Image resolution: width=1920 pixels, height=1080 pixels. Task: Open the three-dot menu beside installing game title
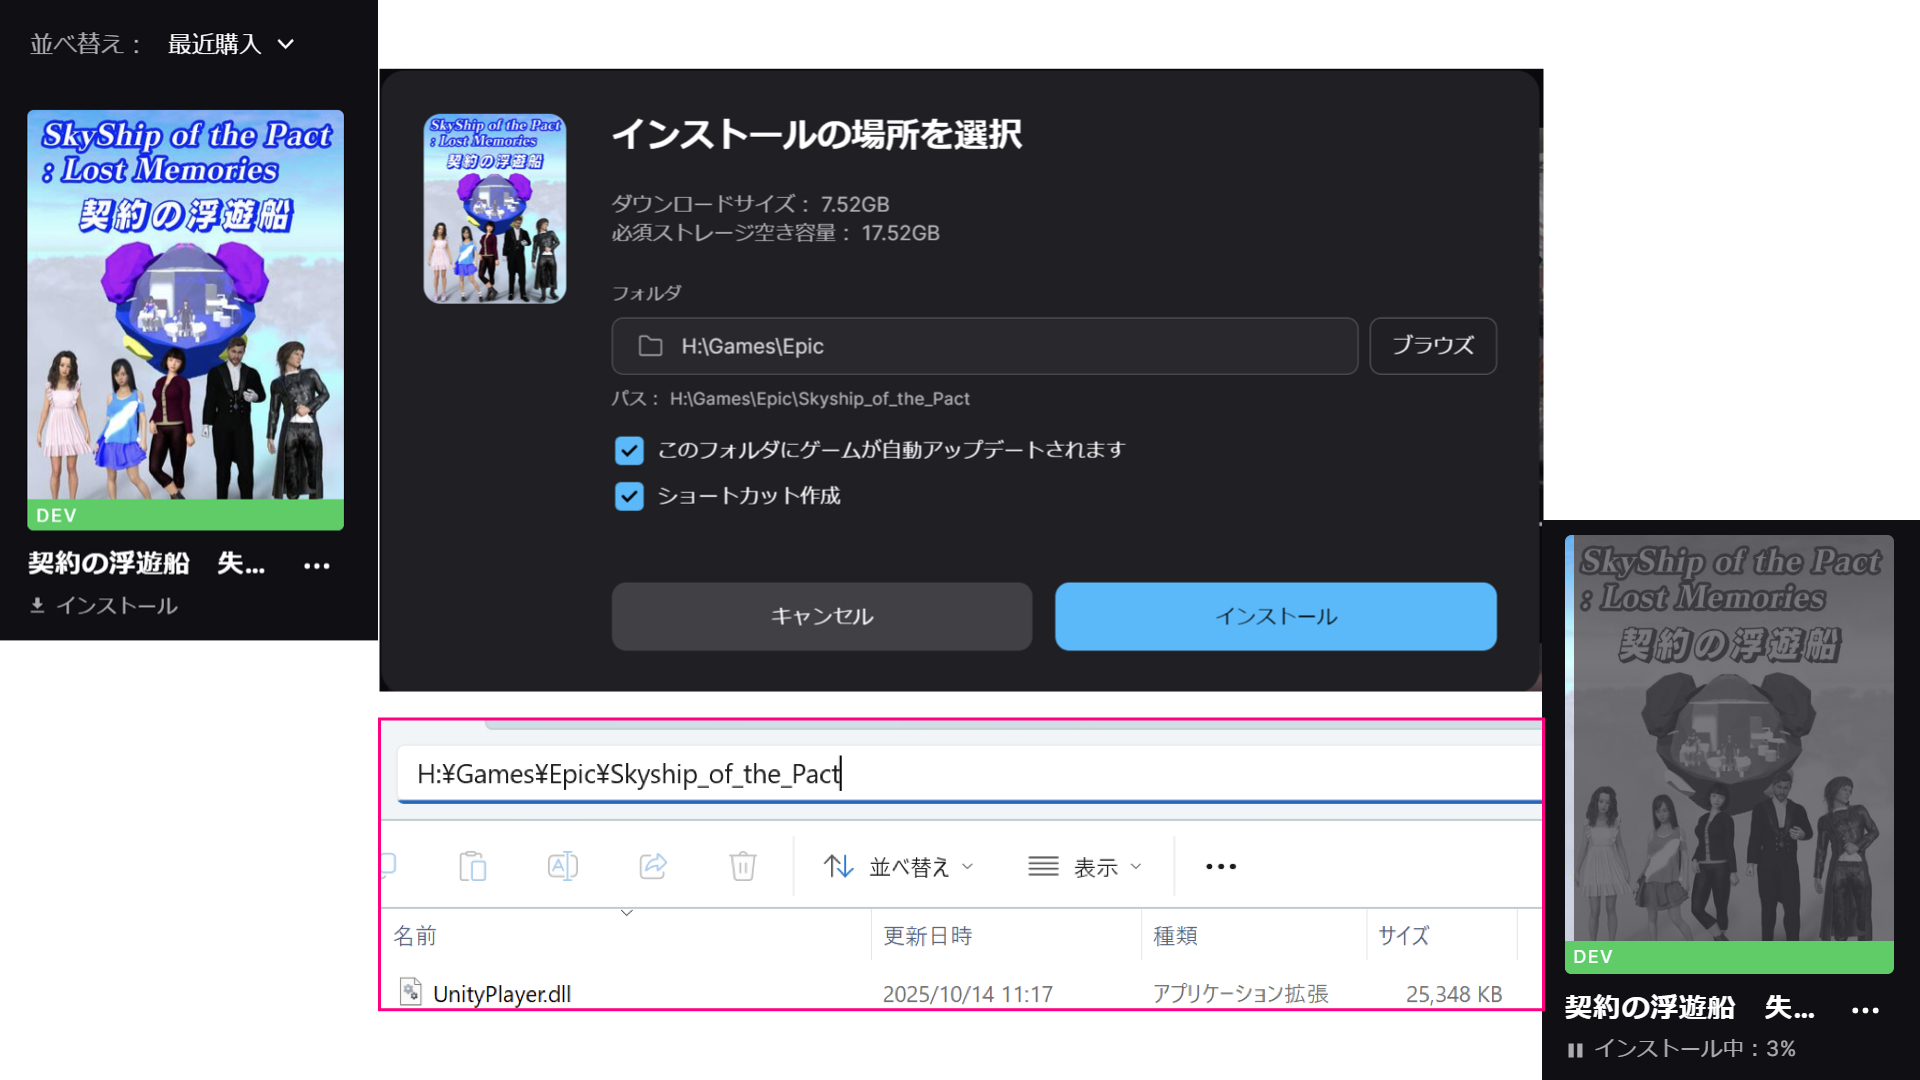point(1865,1011)
